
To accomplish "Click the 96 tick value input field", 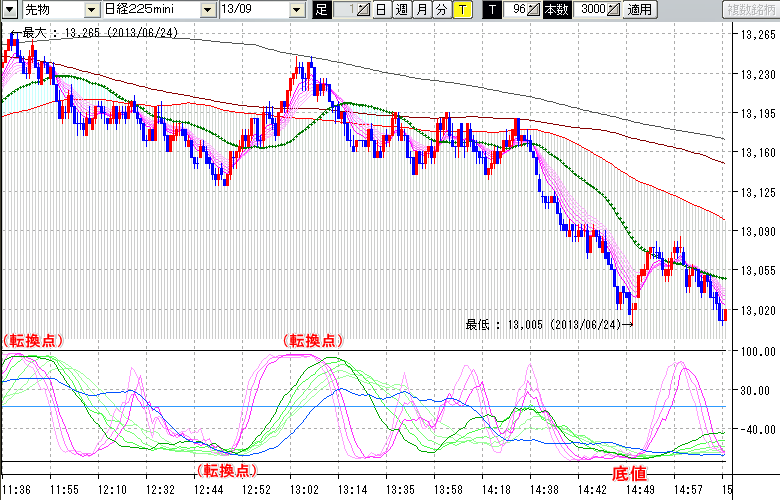I will point(516,10).
